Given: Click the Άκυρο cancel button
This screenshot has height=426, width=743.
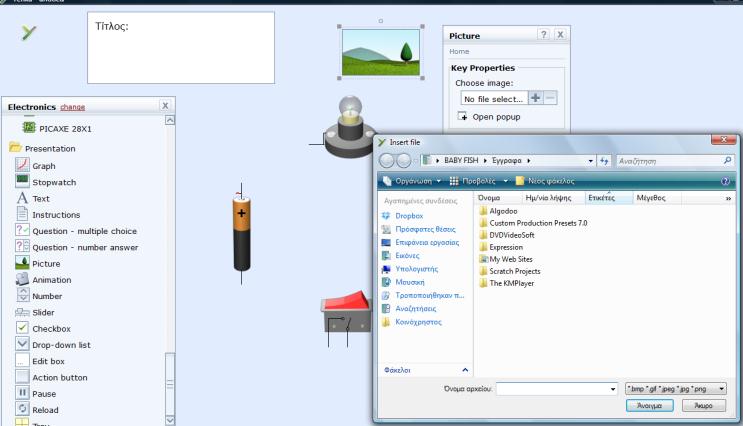Looking at the screenshot, I should (x=703, y=406).
